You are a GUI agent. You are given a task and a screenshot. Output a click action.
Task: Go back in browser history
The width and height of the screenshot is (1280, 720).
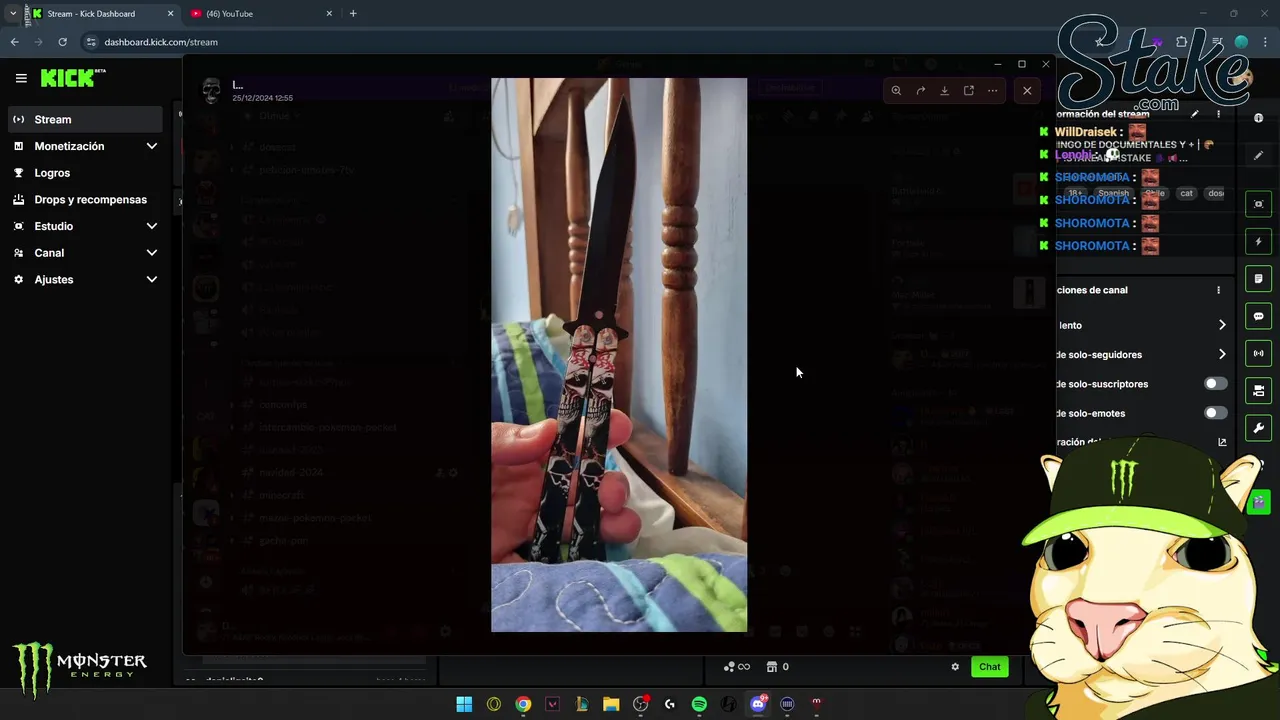pyautogui.click(x=14, y=42)
